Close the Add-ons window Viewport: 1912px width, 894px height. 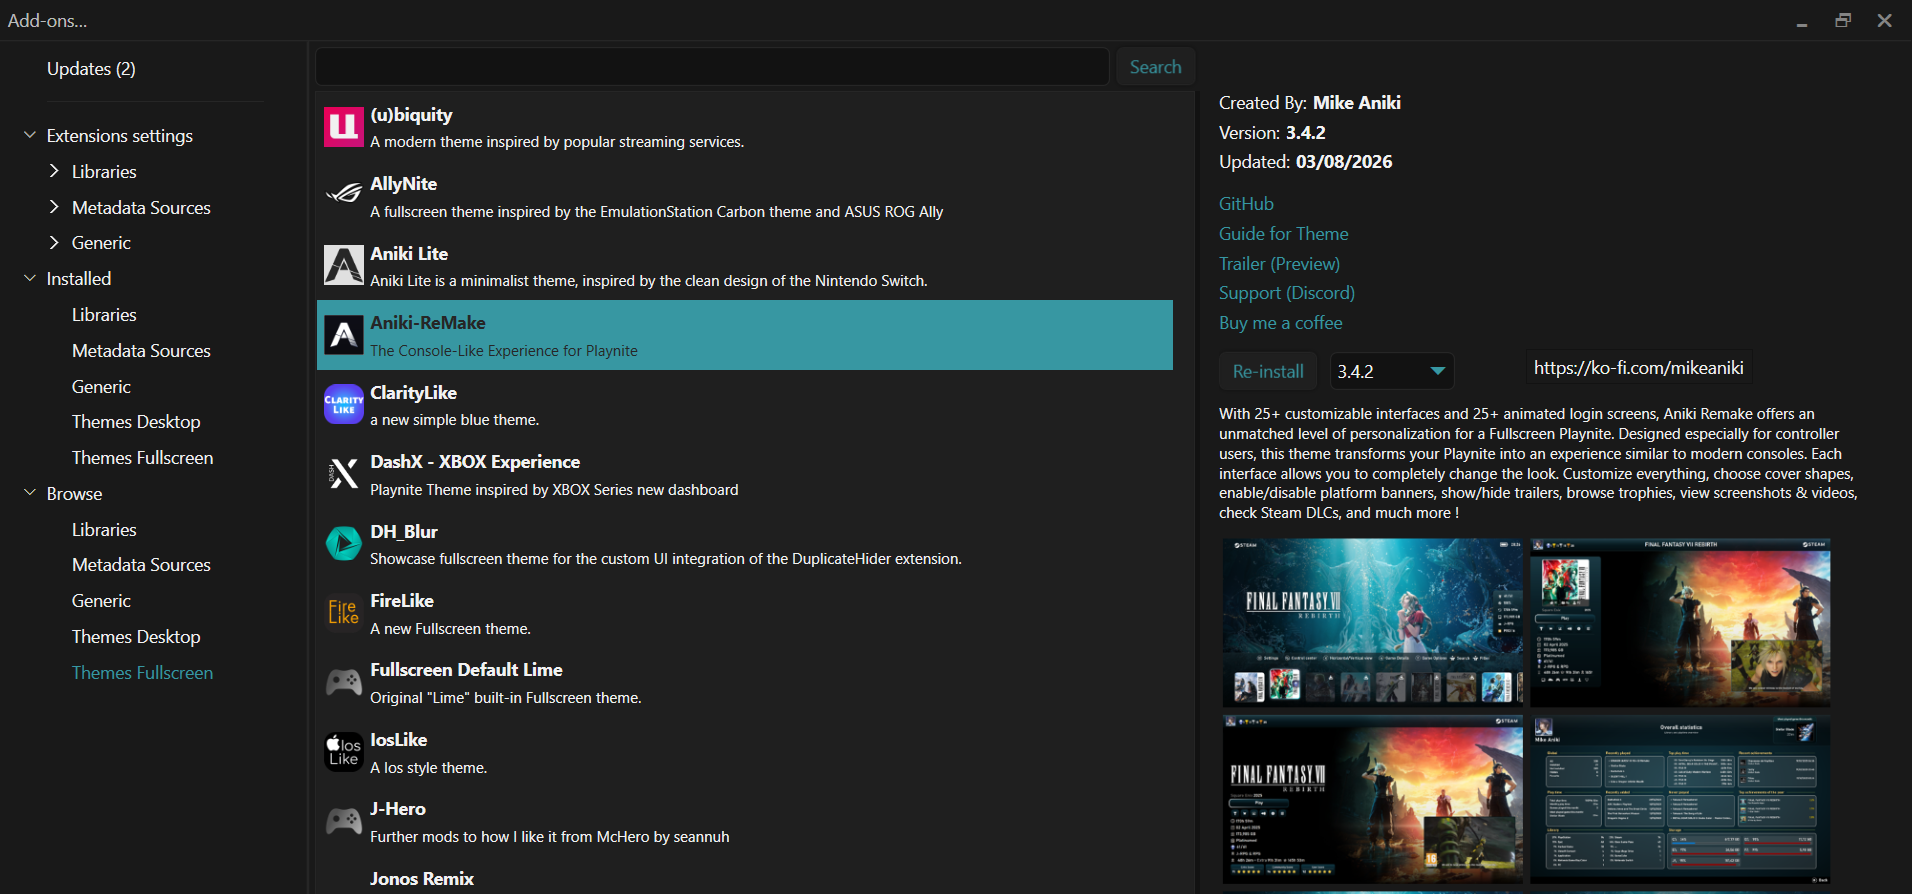(1884, 20)
